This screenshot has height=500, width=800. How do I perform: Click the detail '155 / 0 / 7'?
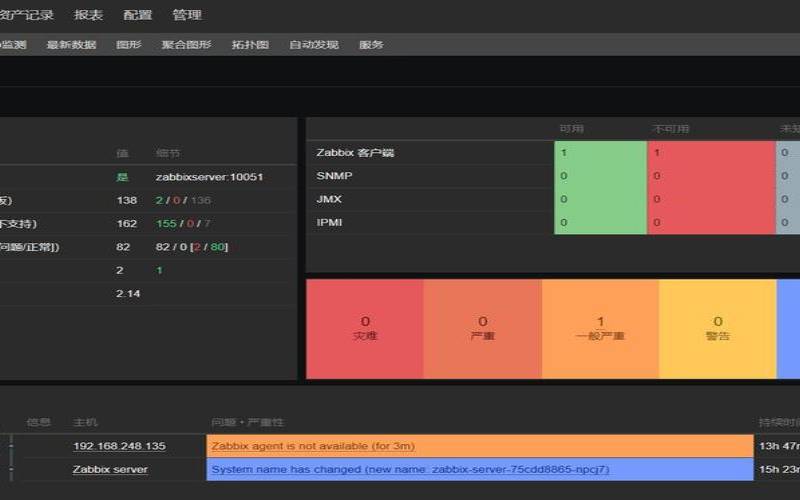(183, 224)
